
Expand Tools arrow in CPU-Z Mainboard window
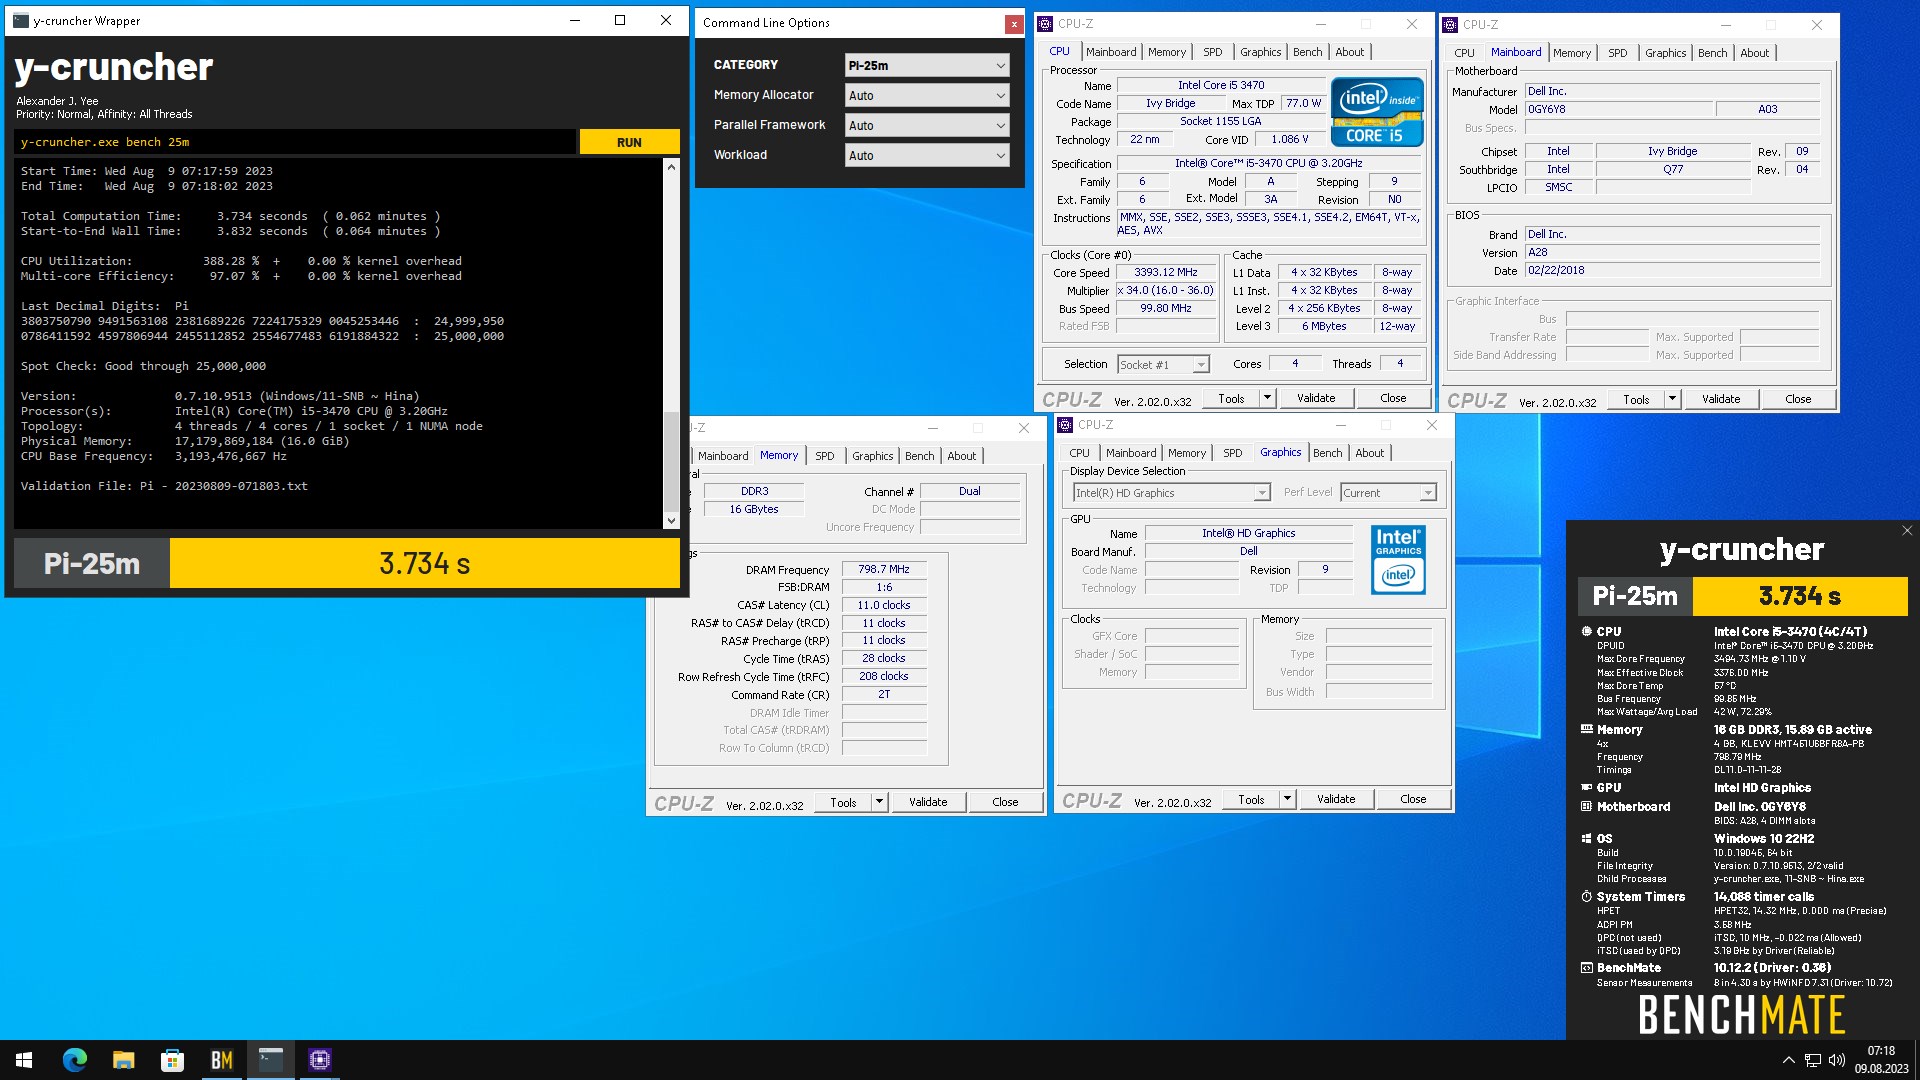[x=1672, y=399]
